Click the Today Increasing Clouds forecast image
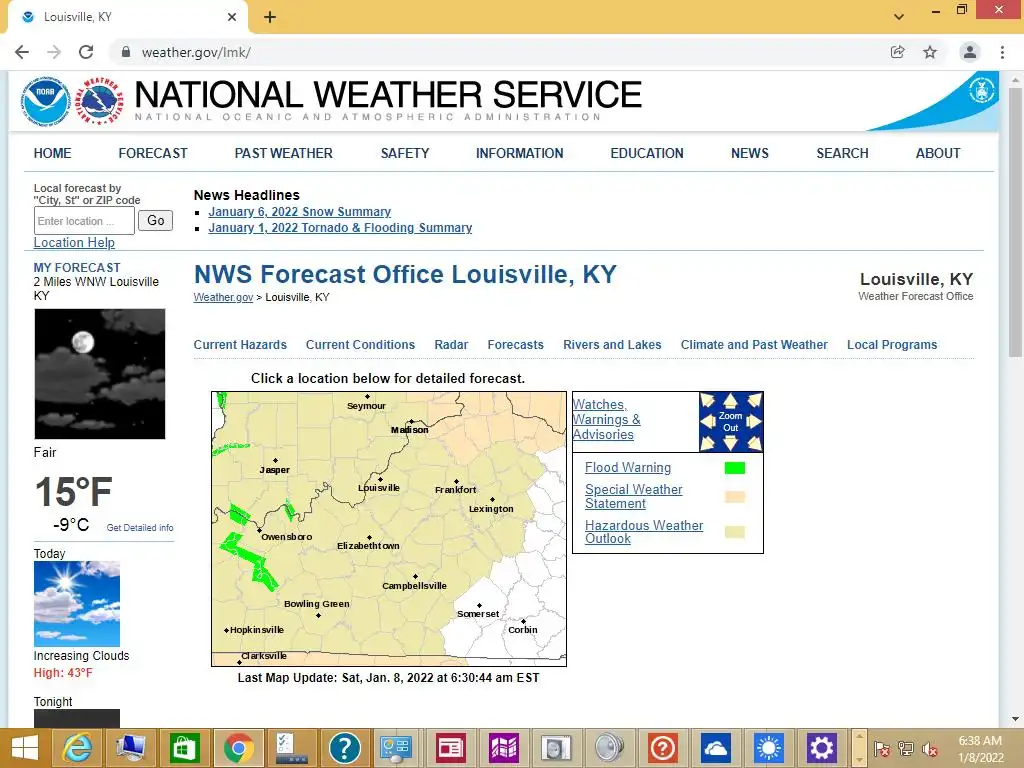1024x768 pixels. click(77, 604)
